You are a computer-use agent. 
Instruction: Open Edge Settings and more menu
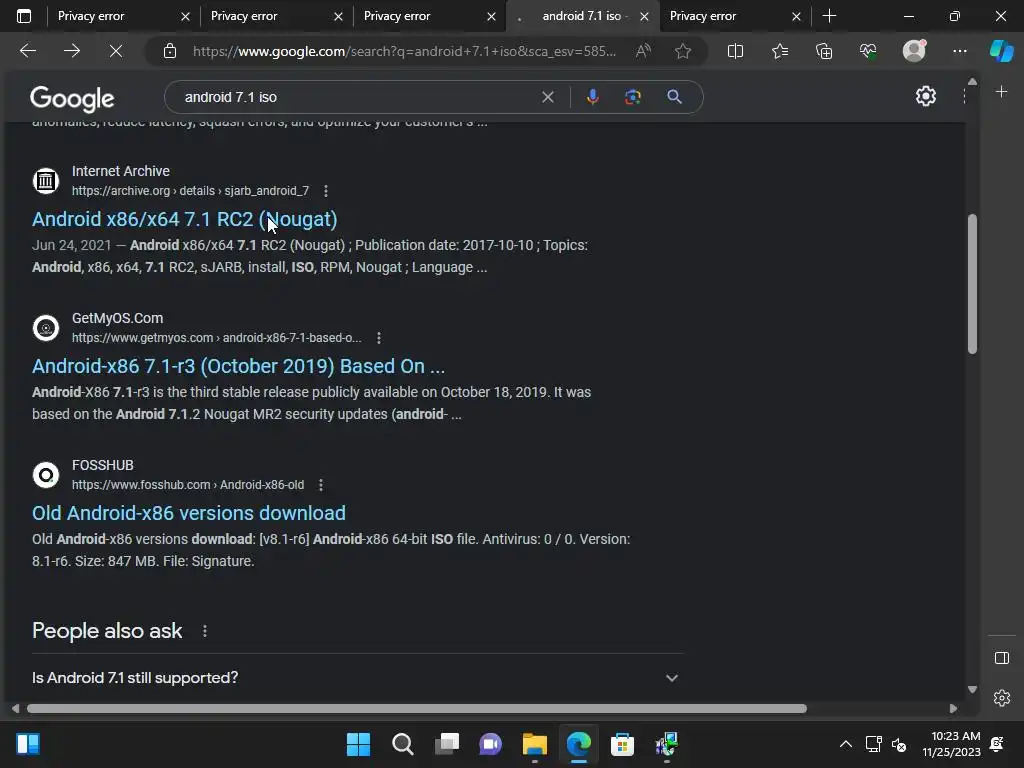click(x=959, y=51)
